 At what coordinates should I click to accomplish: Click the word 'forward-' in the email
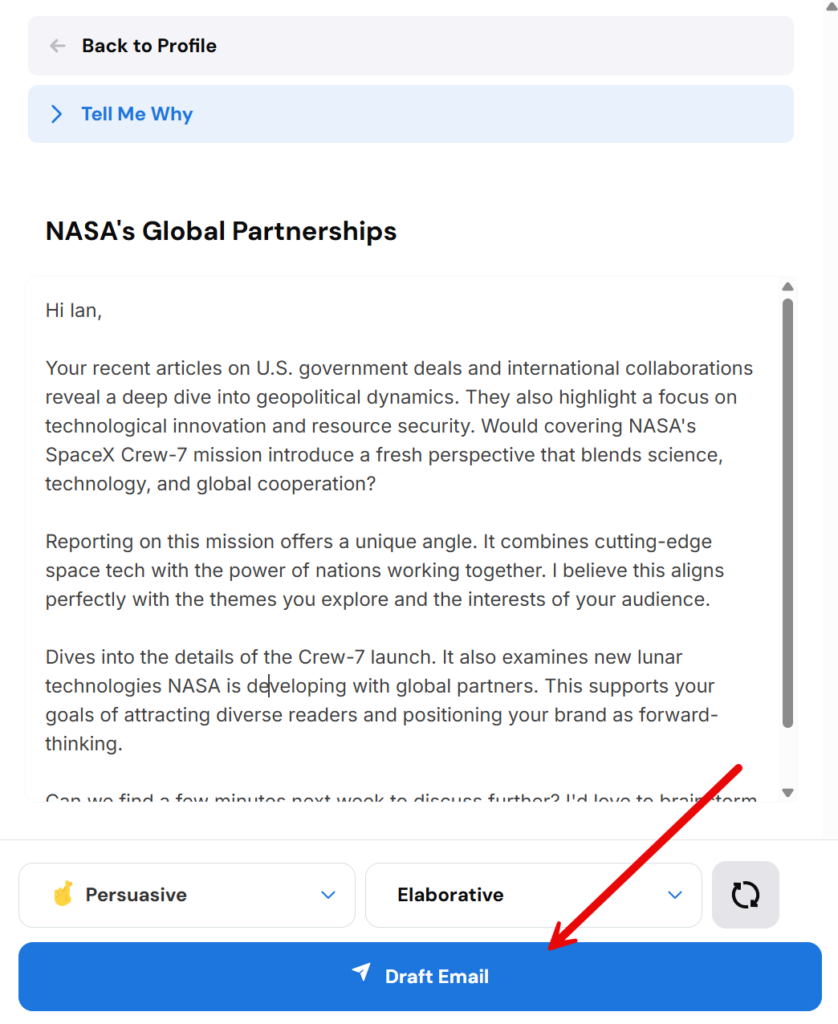tap(679, 714)
